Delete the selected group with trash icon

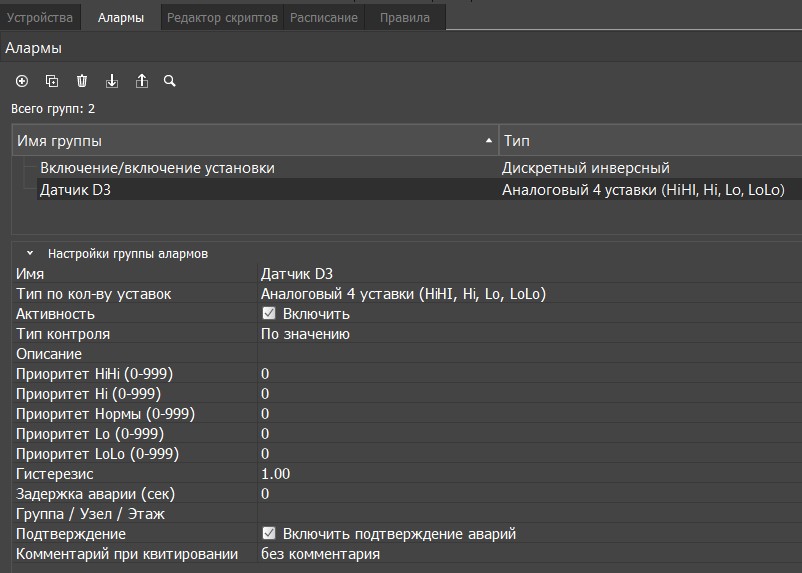(x=82, y=81)
